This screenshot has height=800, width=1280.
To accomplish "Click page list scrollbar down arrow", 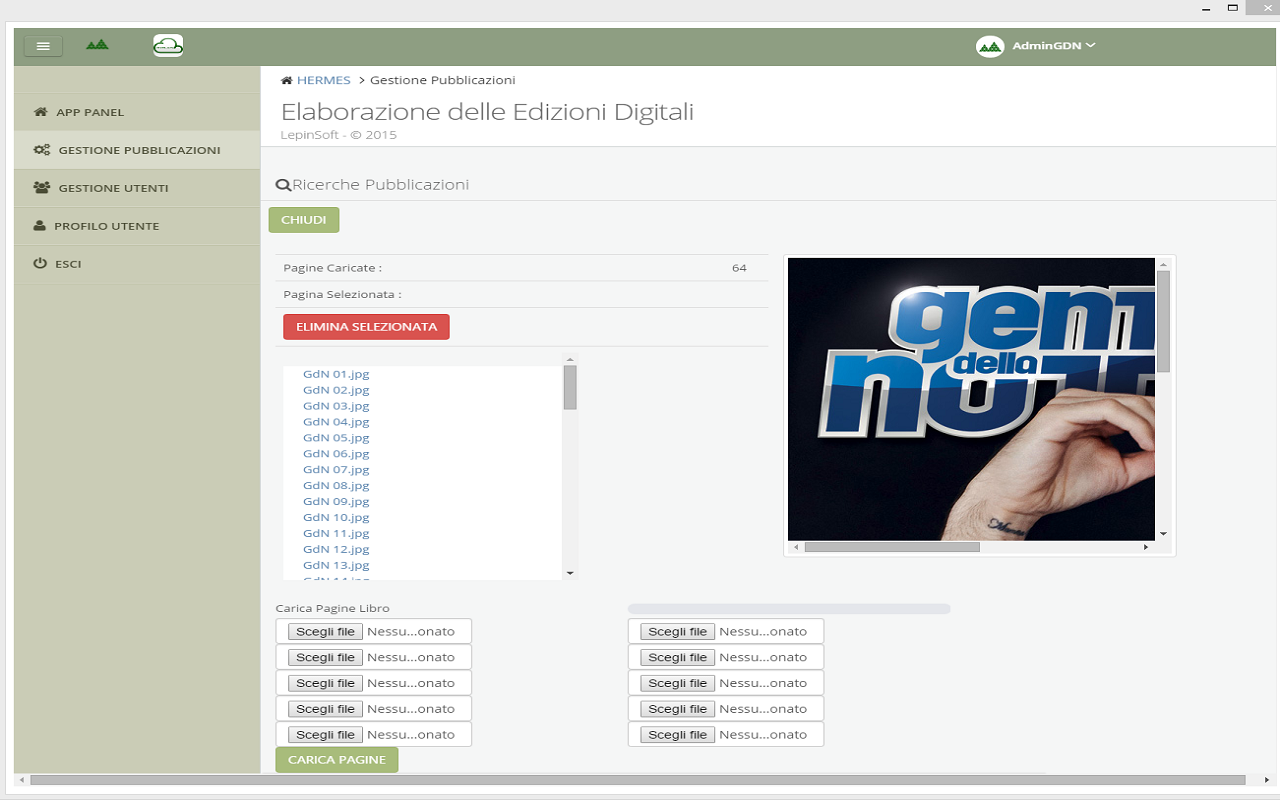I will 570,573.
